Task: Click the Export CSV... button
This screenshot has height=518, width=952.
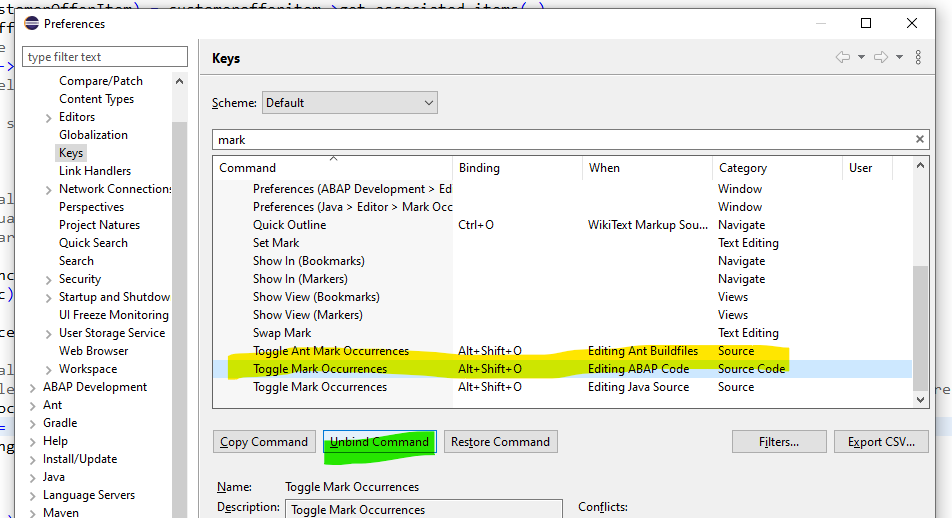Action: point(881,441)
